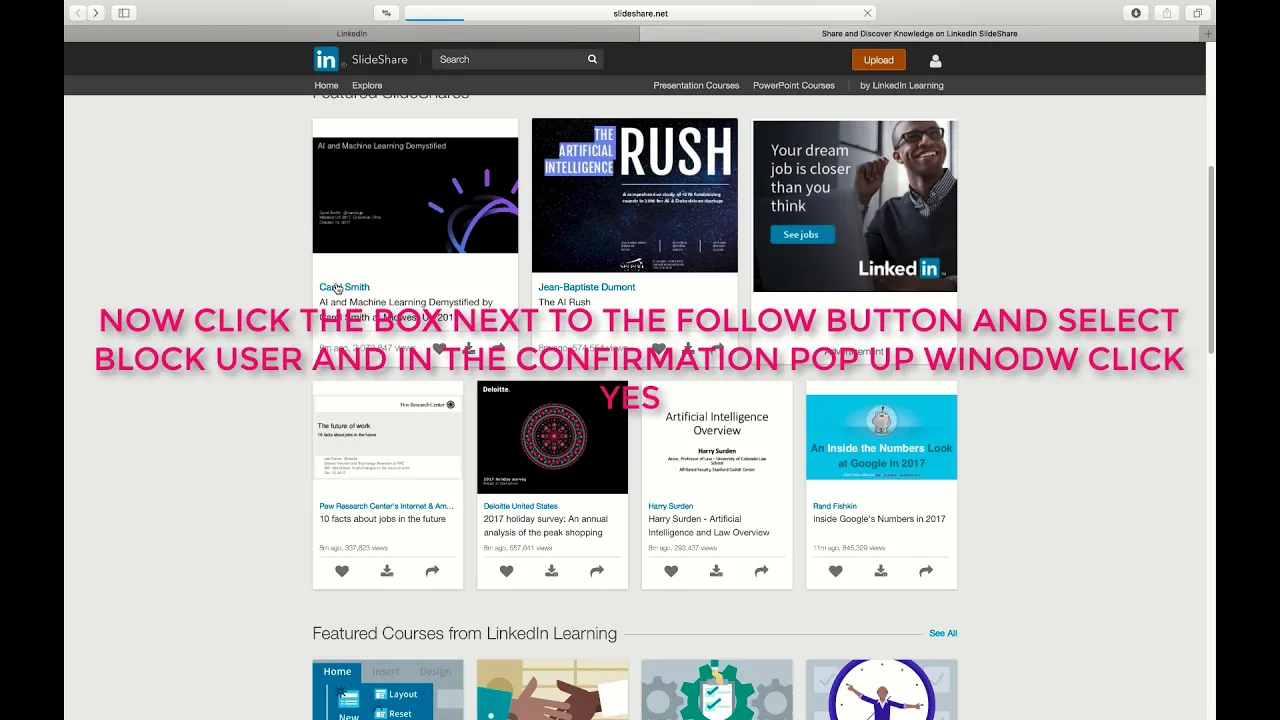Open AI and Machine Learning Demystified thumbnail
Screen dimensions: 1280x720
tap(415, 195)
